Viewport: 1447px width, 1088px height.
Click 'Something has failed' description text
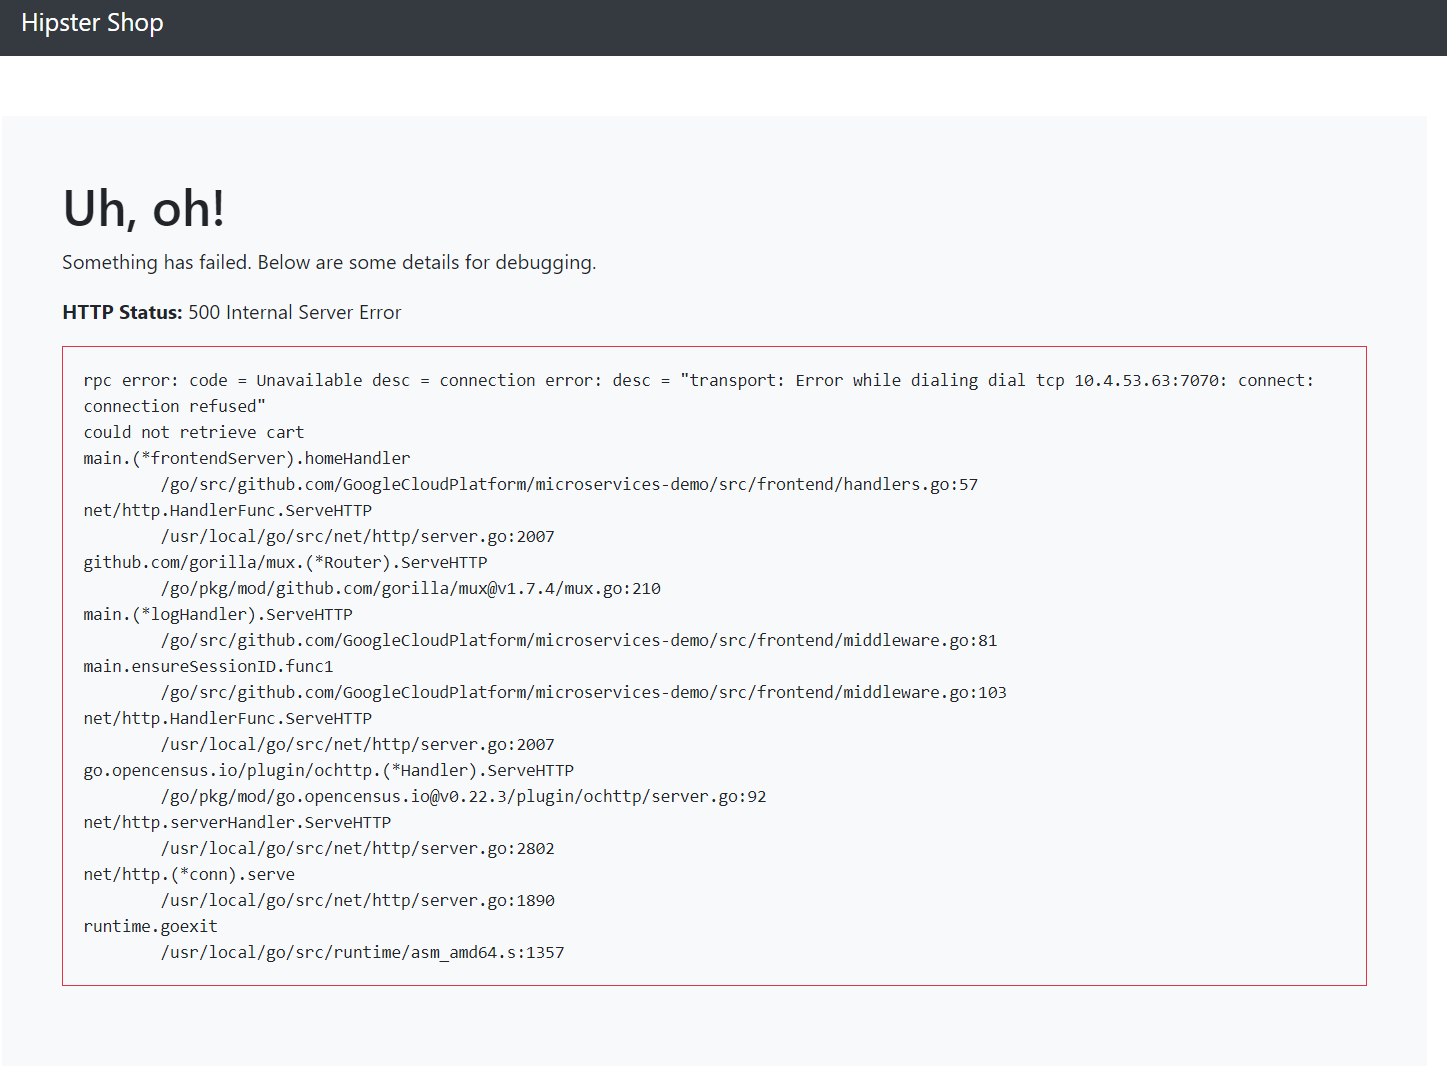click(329, 262)
